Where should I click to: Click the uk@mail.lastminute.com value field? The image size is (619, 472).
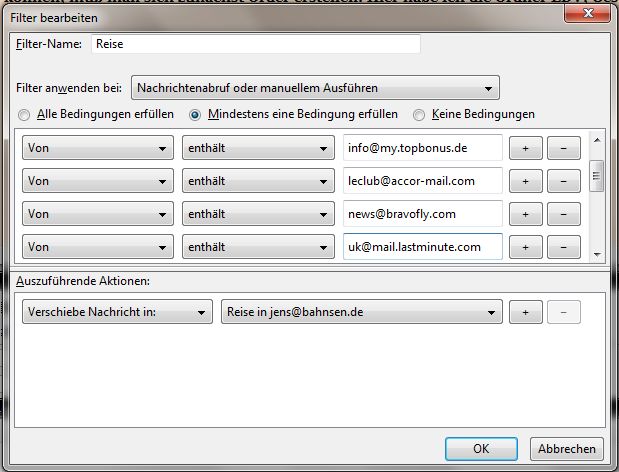click(423, 247)
